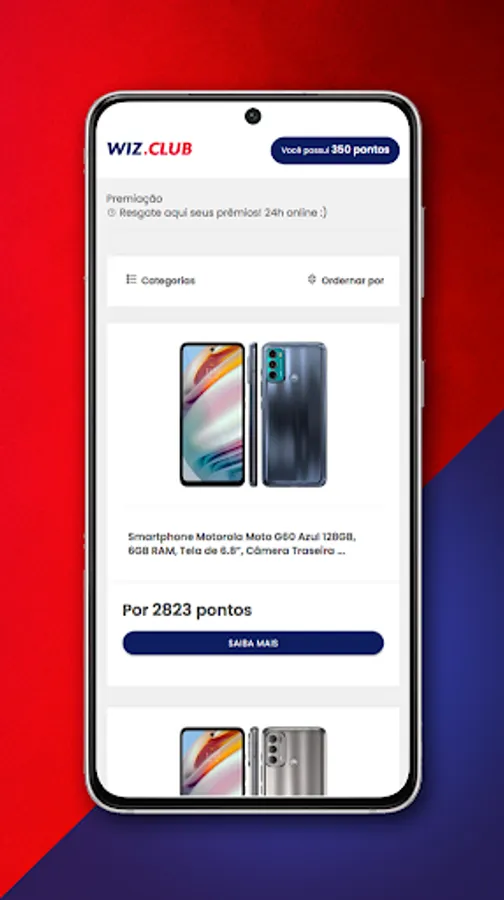
Task: Tap the phone's front camera punch hole
Action: click(253, 116)
